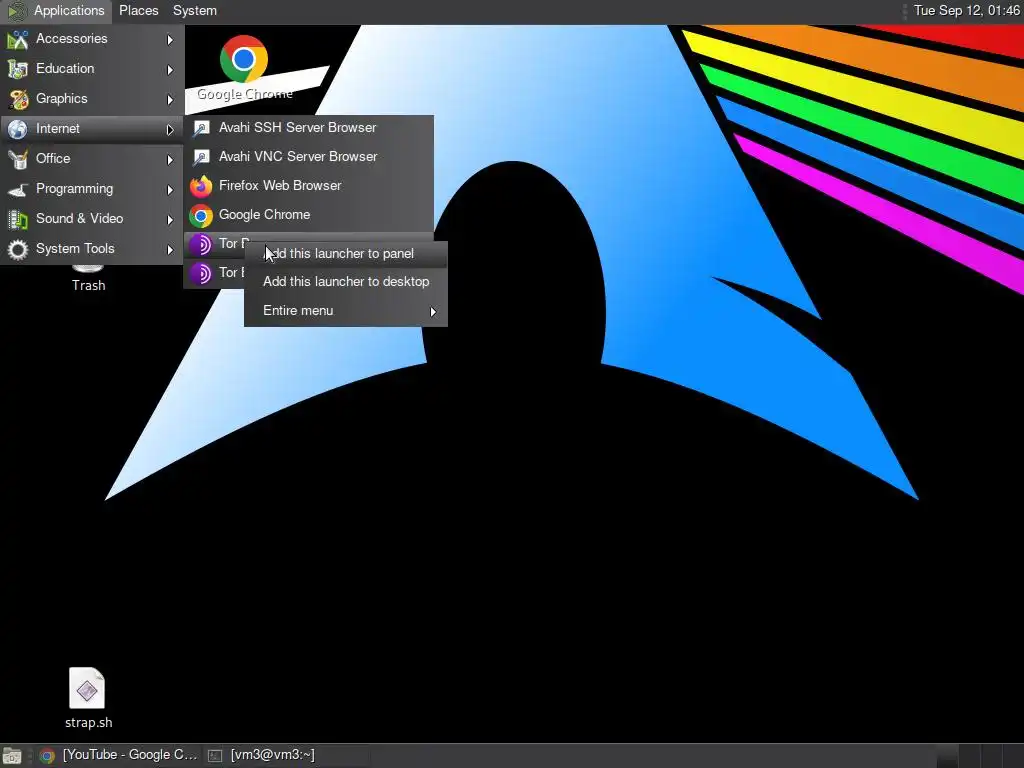The width and height of the screenshot is (1024, 768).
Task: Click the Applications menu logo icon
Action: click(x=16, y=10)
